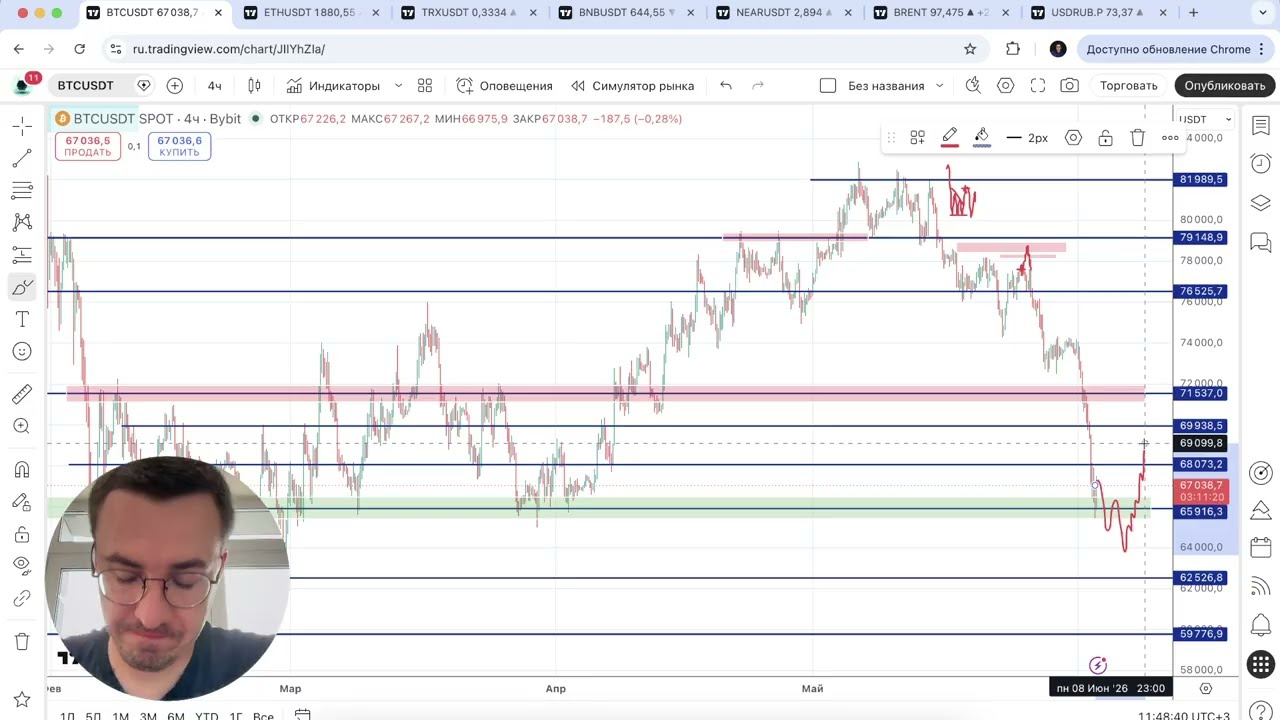Open the chats speech bubble panel

click(x=1261, y=242)
